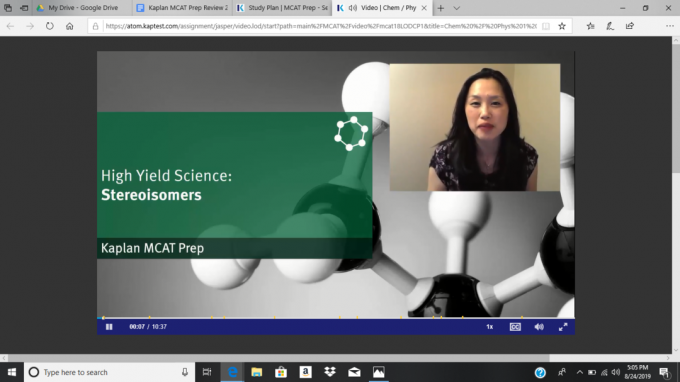
Task: Open Dropbox from the taskbar
Action: pos(330,372)
